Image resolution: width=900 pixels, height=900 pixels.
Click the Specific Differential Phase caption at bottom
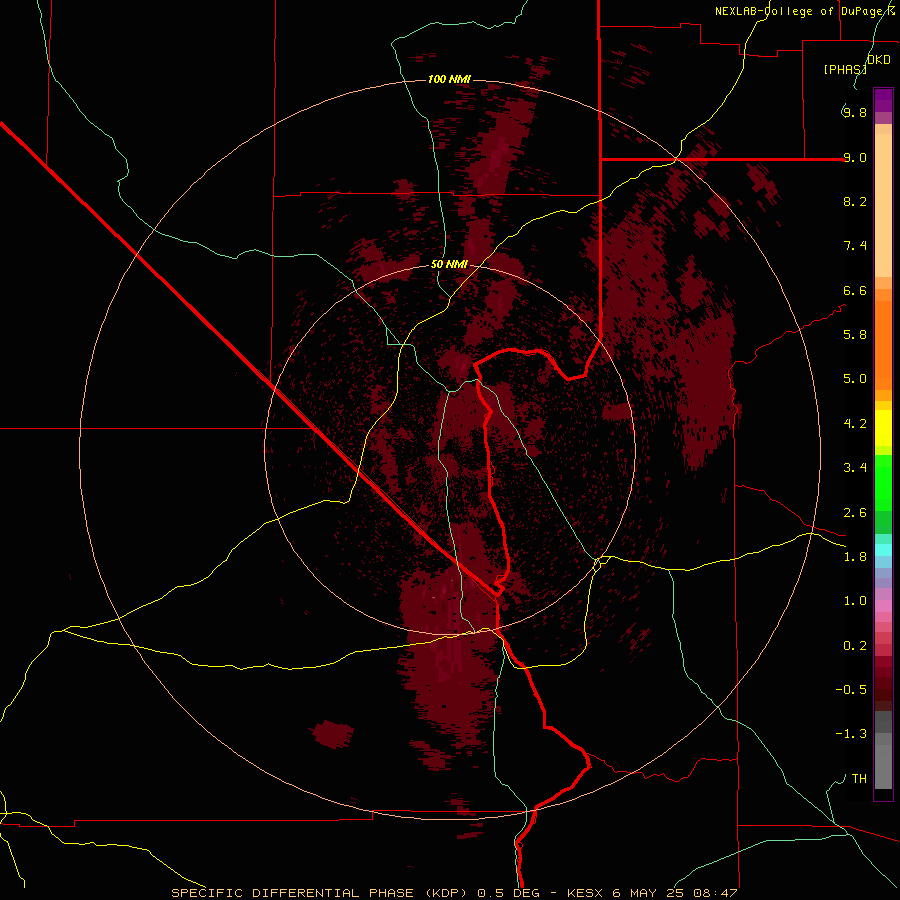[454, 893]
